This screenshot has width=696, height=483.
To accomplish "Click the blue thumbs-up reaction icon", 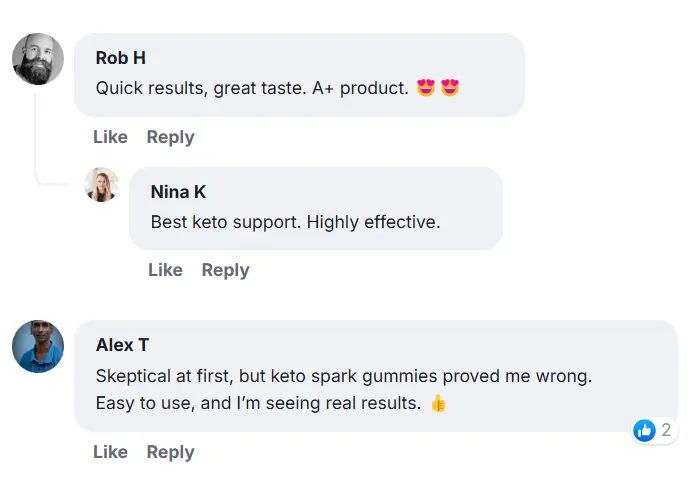I will pyautogui.click(x=645, y=431).
